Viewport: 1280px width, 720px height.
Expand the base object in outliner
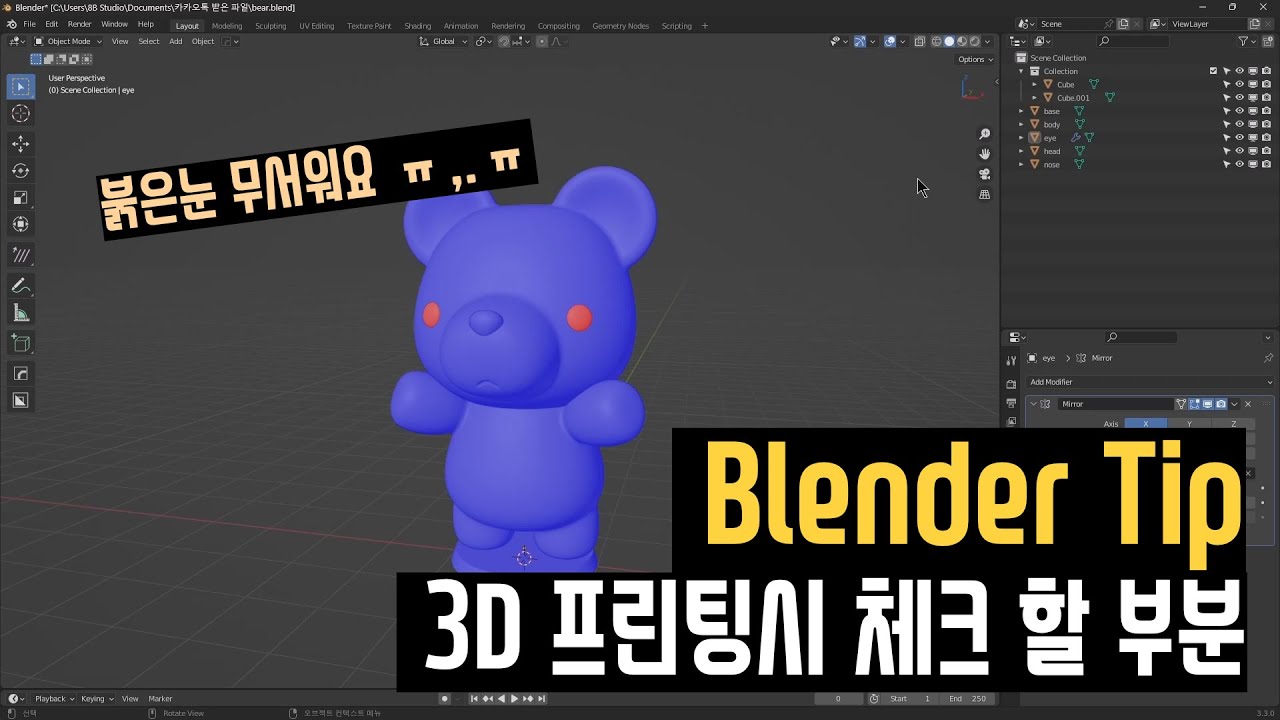tap(1021, 111)
